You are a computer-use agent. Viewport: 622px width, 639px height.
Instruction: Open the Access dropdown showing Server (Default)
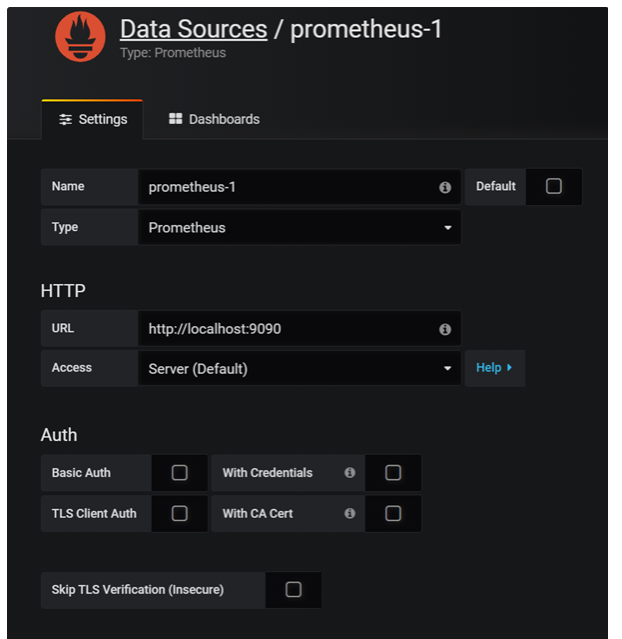coord(299,368)
